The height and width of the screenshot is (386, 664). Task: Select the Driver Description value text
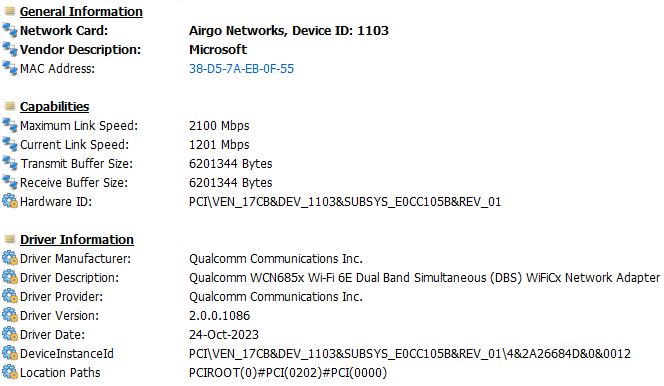pyautogui.click(x=424, y=278)
